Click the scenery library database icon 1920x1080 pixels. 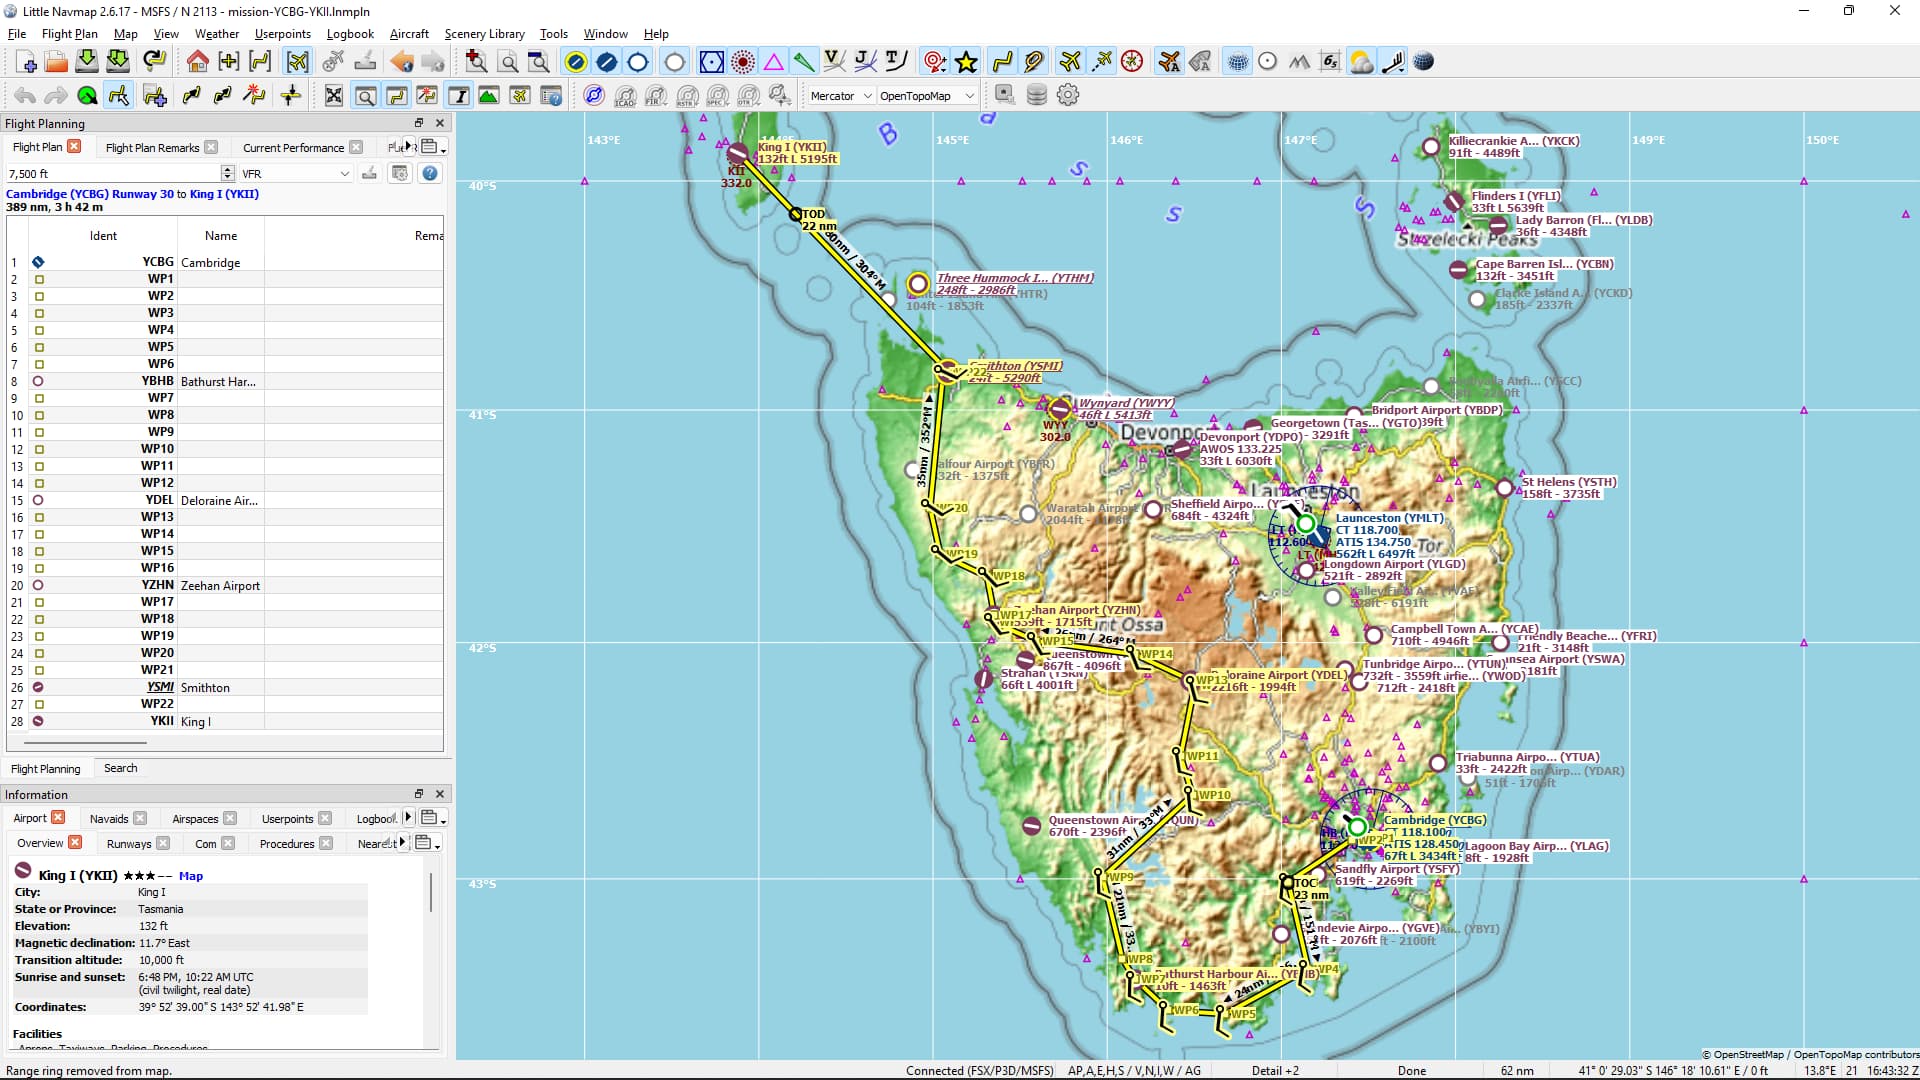pos(1037,95)
